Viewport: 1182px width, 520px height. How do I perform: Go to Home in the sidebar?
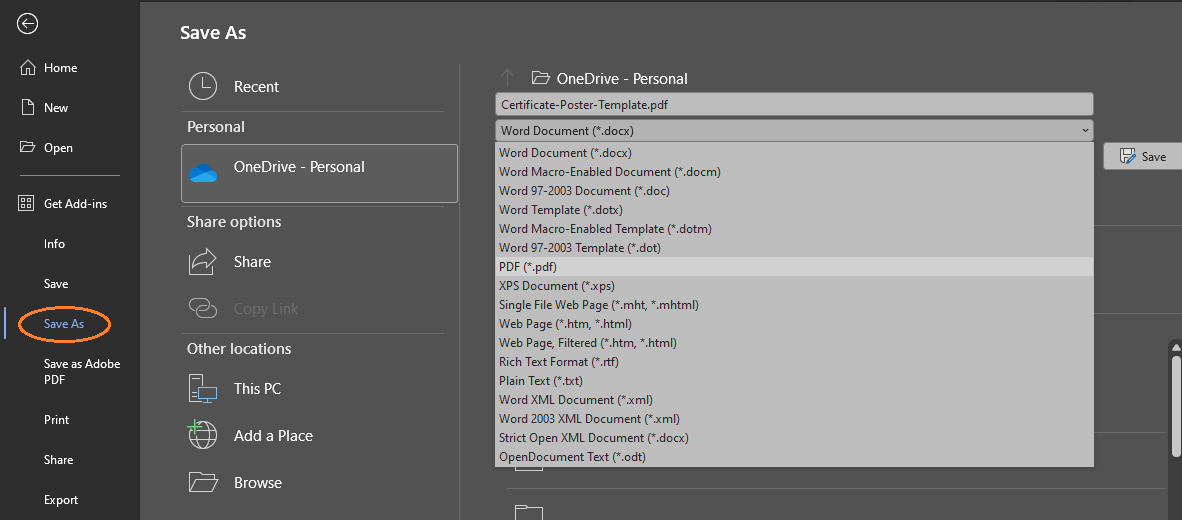[x=60, y=68]
